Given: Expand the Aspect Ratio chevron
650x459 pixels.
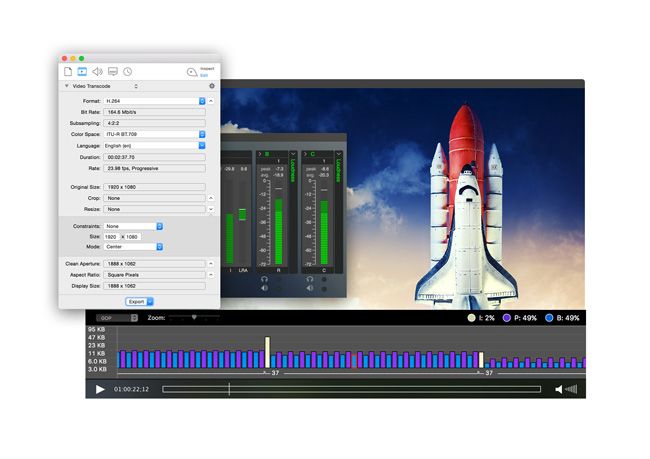Looking at the screenshot, I should 211,275.
